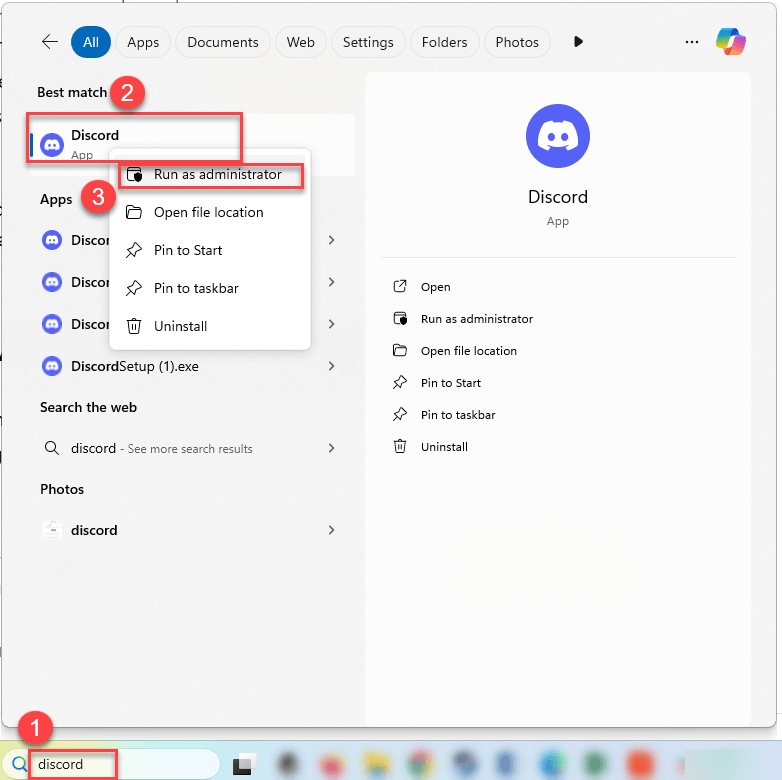Click the three-dot more options icon
This screenshot has height=780, width=782.
(x=691, y=42)
